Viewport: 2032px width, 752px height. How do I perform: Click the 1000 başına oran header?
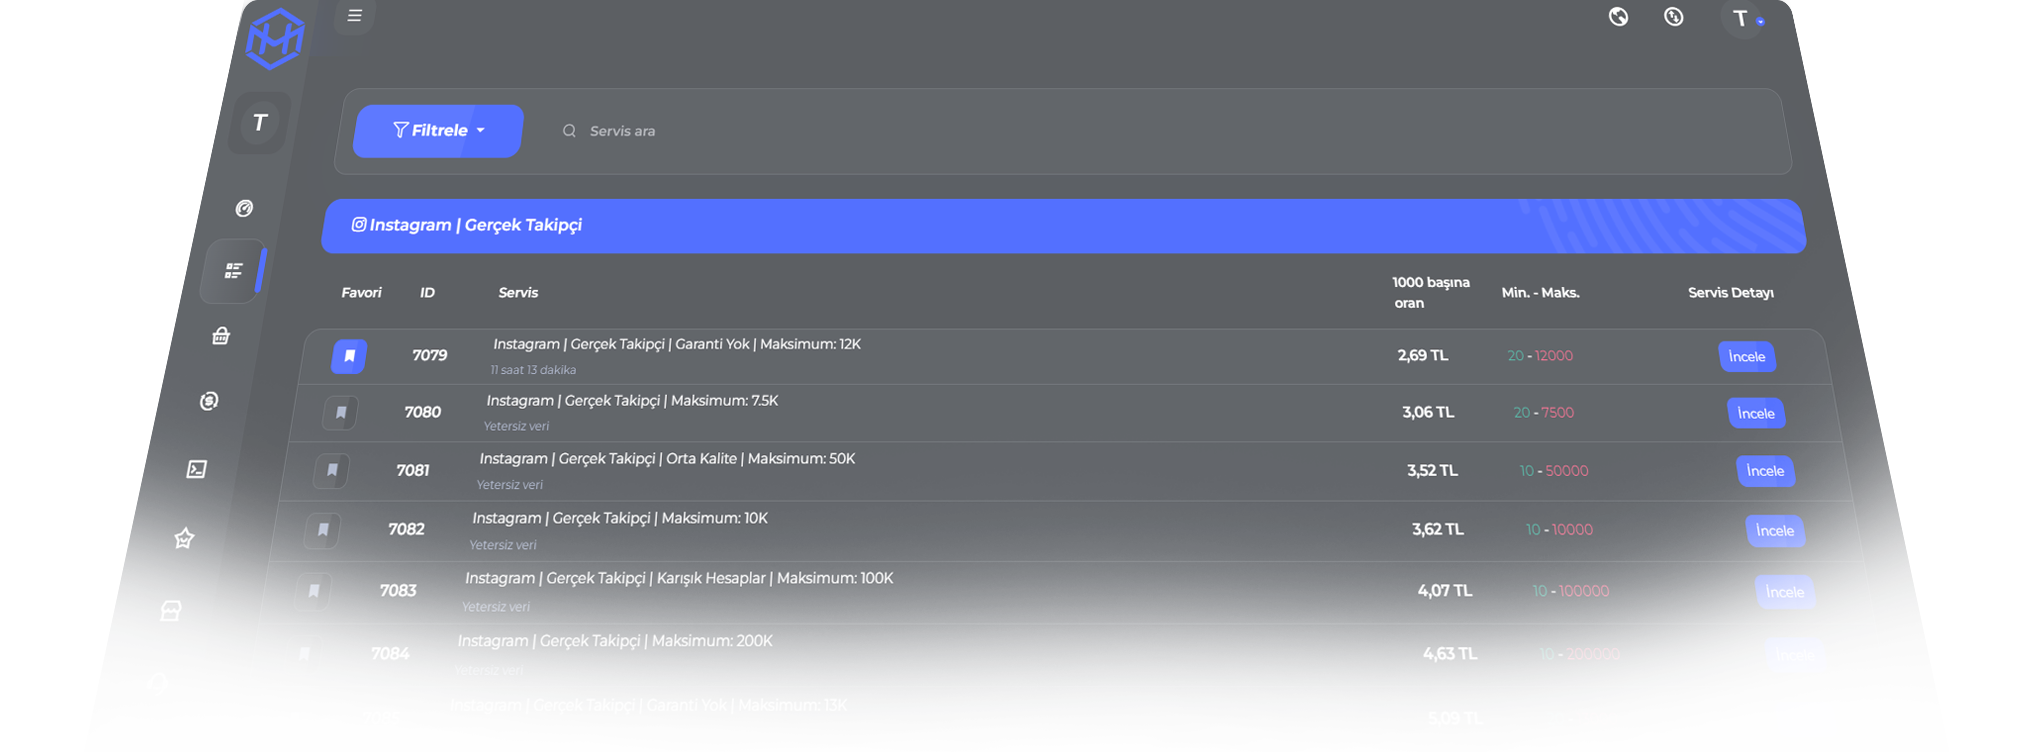click(x=1431, y=293)
